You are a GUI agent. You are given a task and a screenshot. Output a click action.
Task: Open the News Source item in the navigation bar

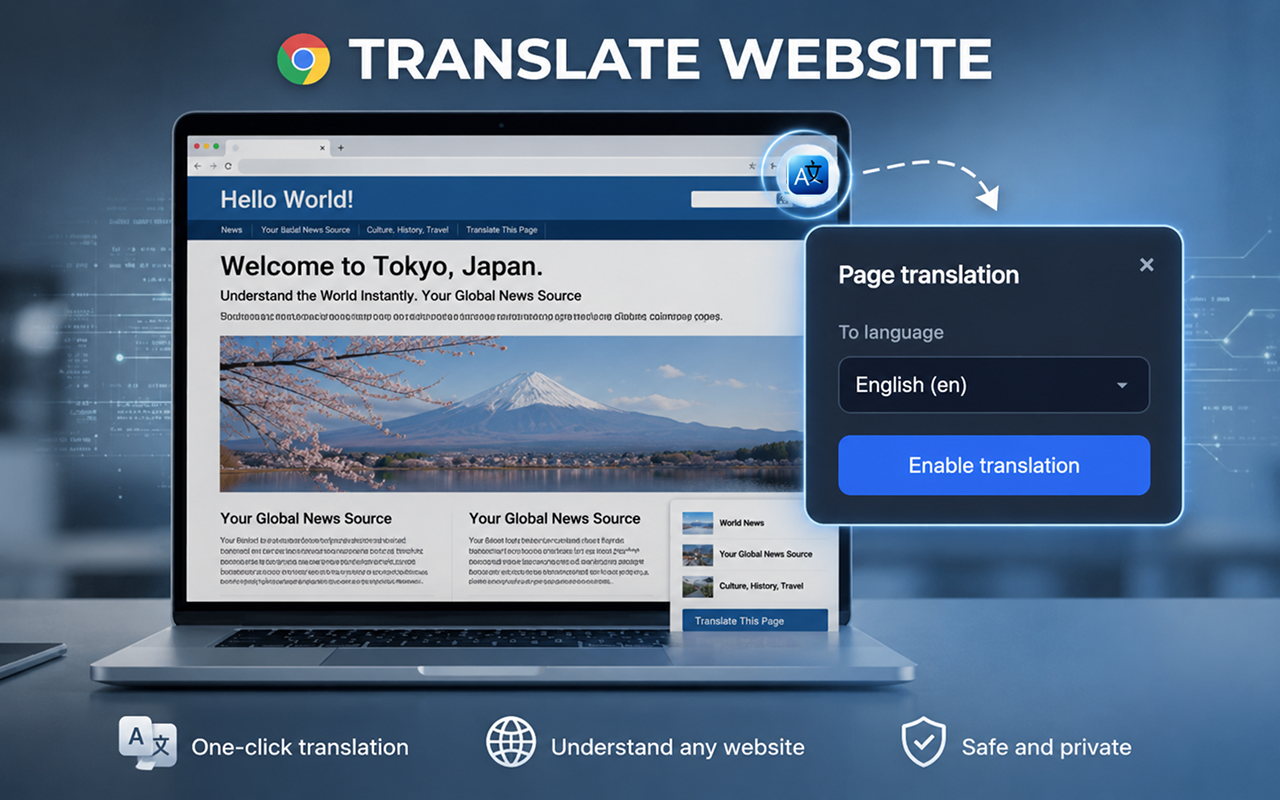pyautogui.click(x=305, y=230)
